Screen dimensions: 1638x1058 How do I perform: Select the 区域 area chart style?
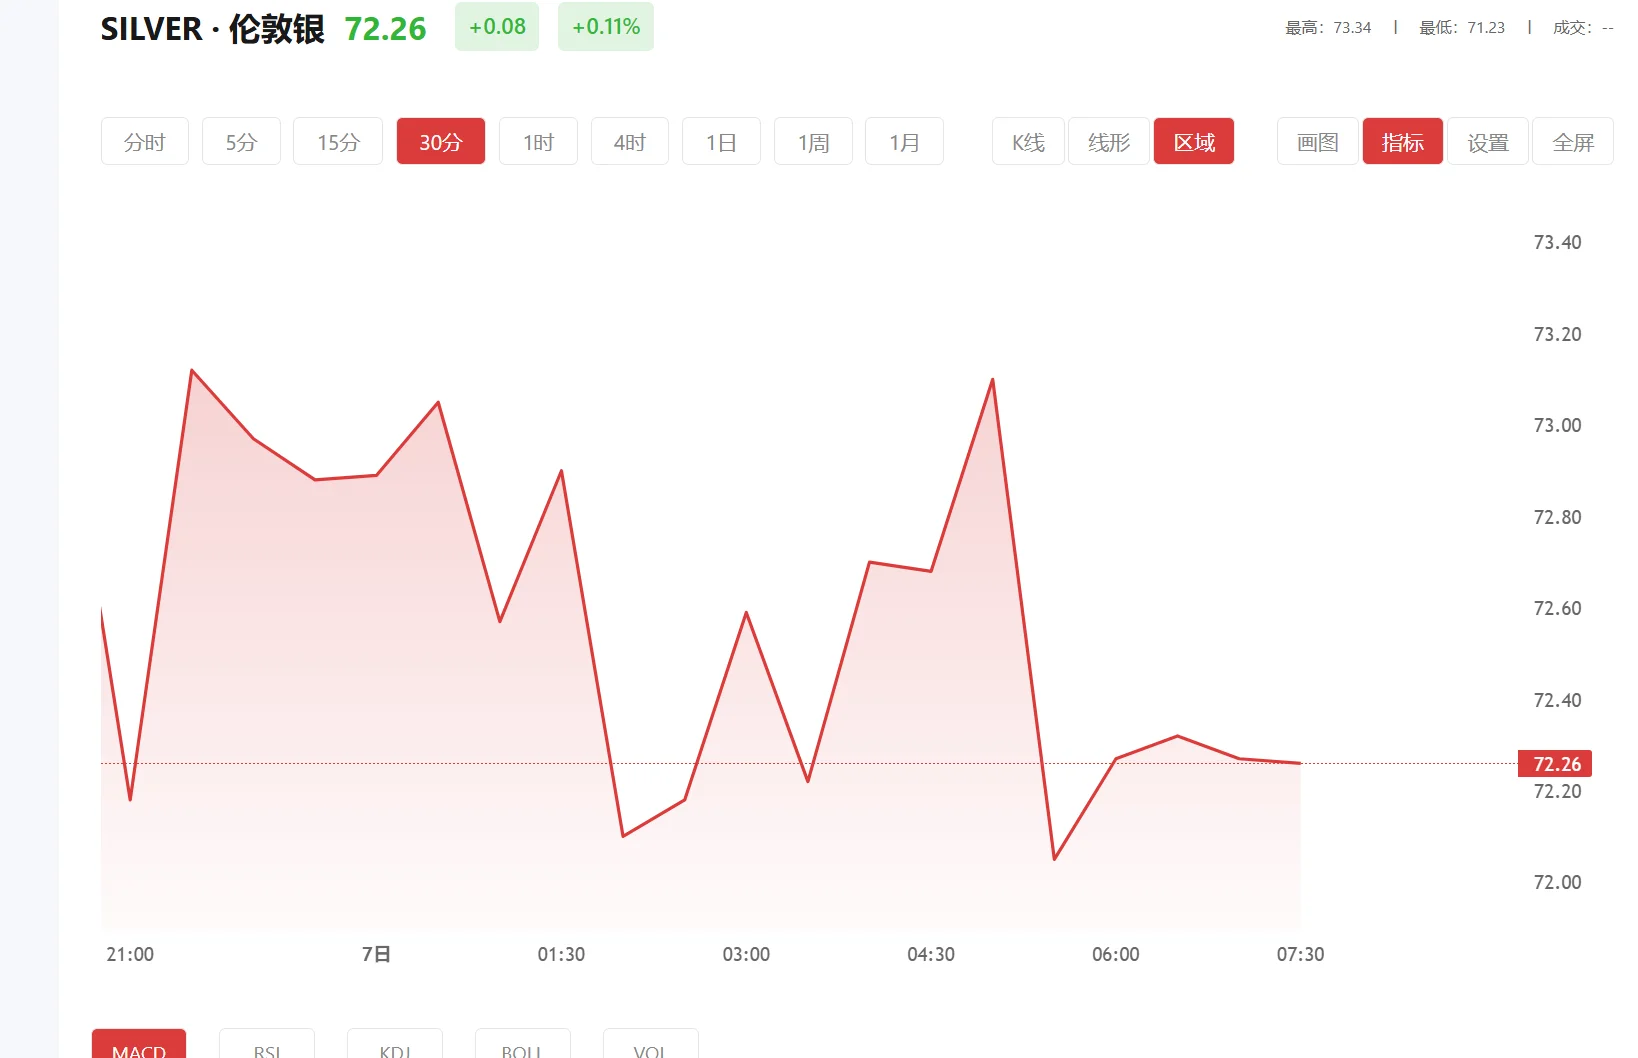click(x=1193, y=141)
